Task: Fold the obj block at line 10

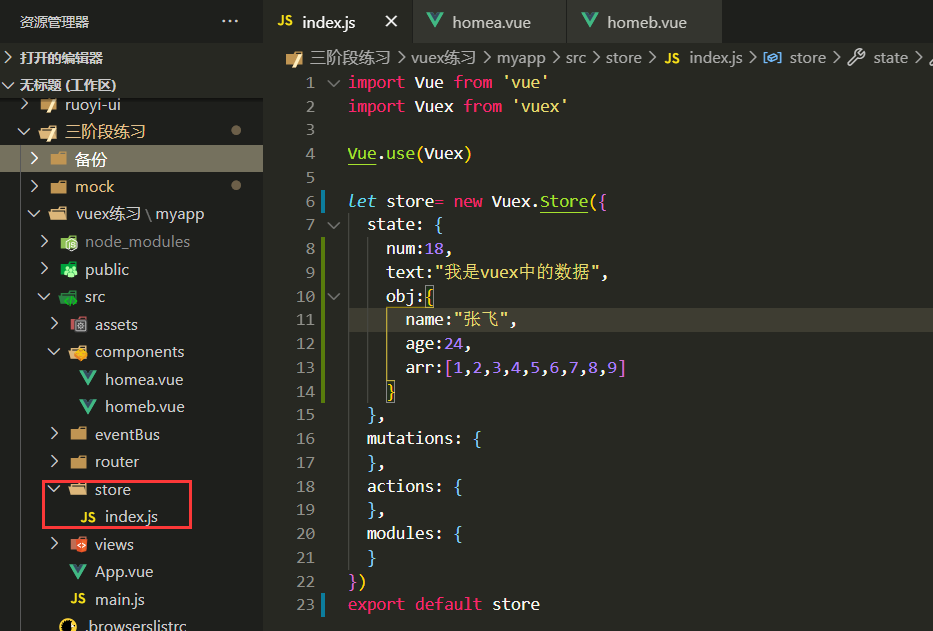Action: tap(334, 296)
